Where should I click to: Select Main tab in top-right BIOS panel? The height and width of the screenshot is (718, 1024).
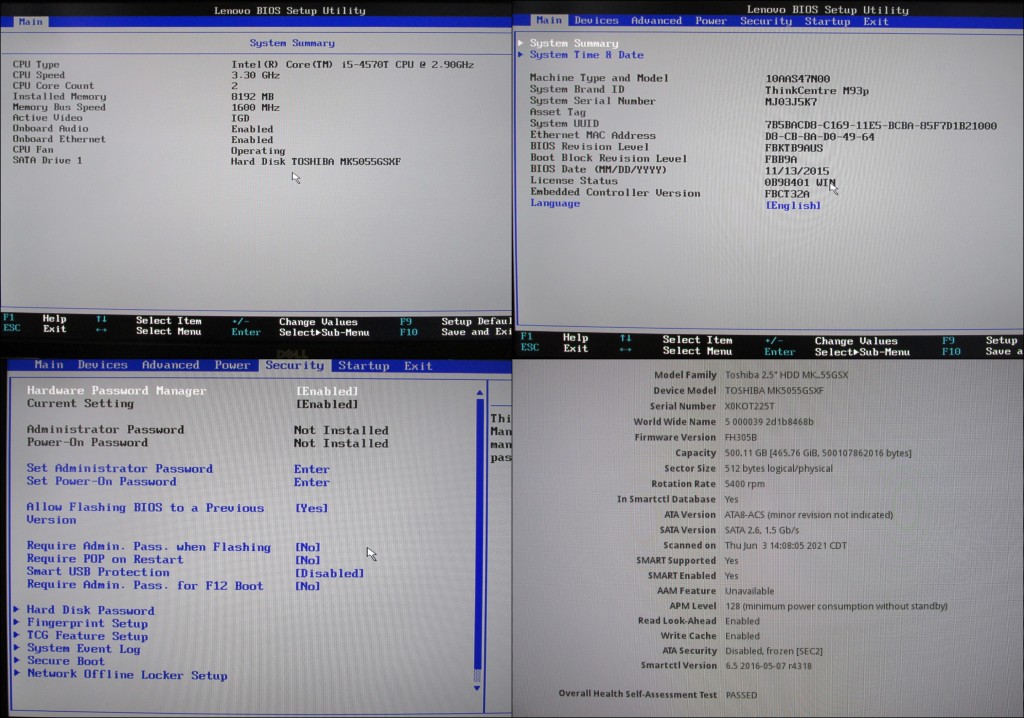(549, 20)
